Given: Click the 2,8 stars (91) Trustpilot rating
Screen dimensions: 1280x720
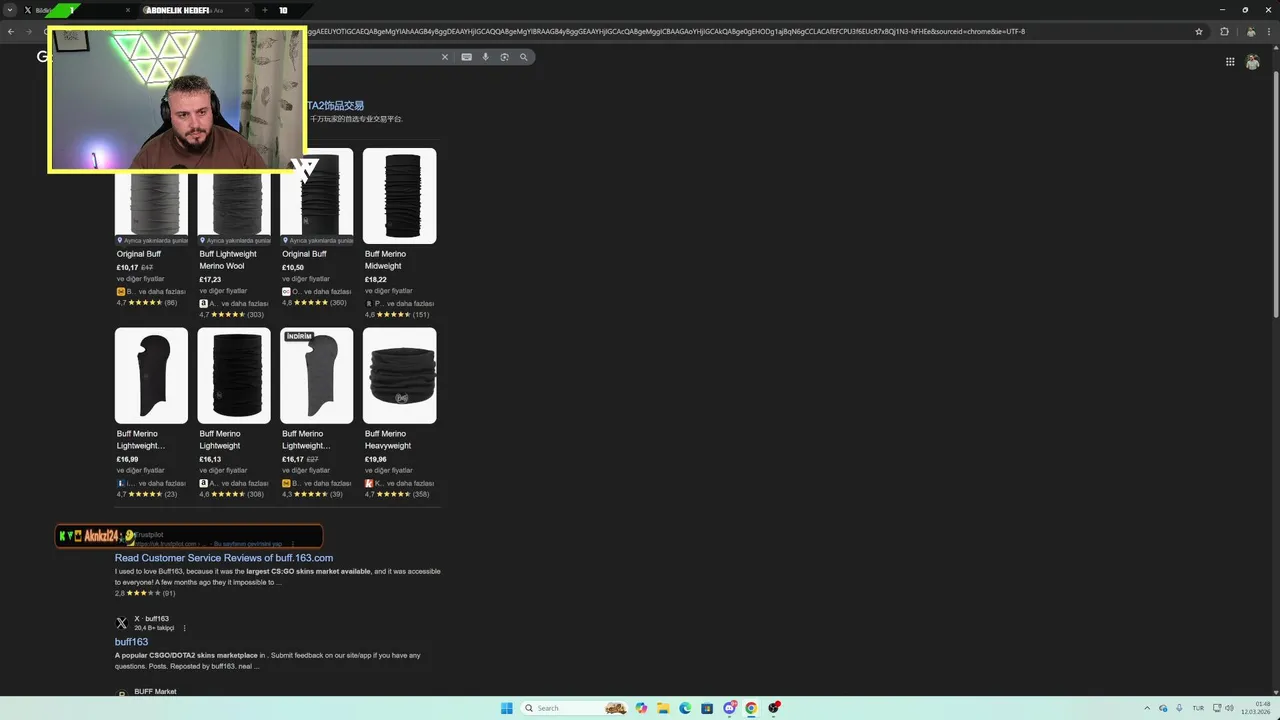Looking at the screenshot, I should (145, 593).
